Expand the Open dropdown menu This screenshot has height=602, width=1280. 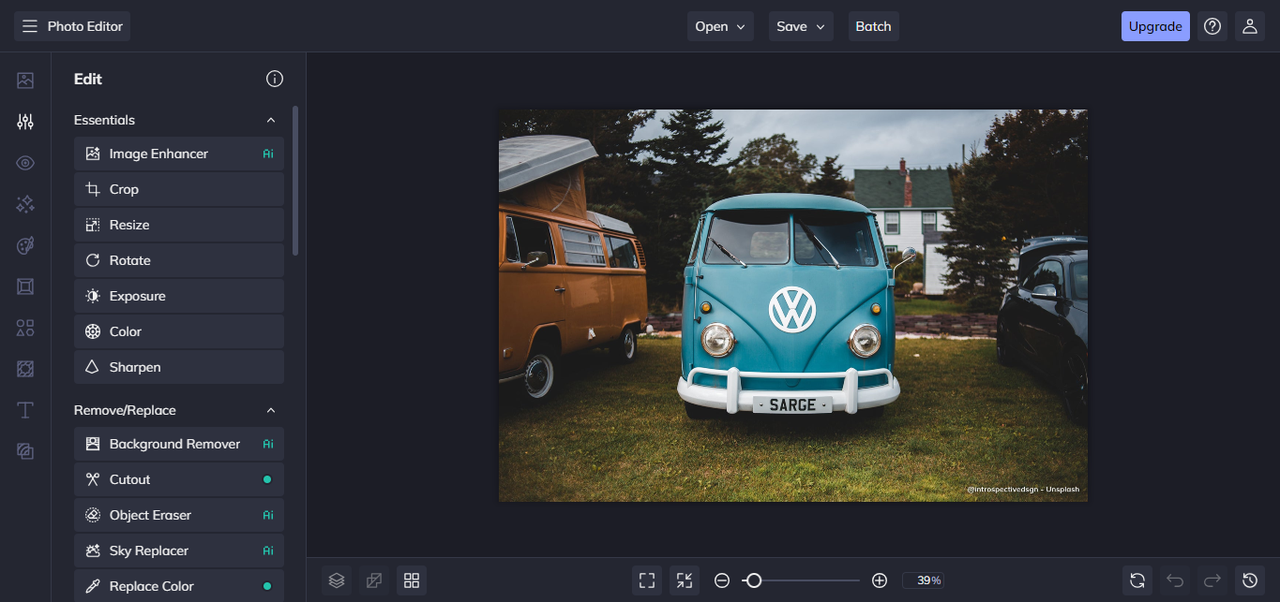tap(720, 27)
